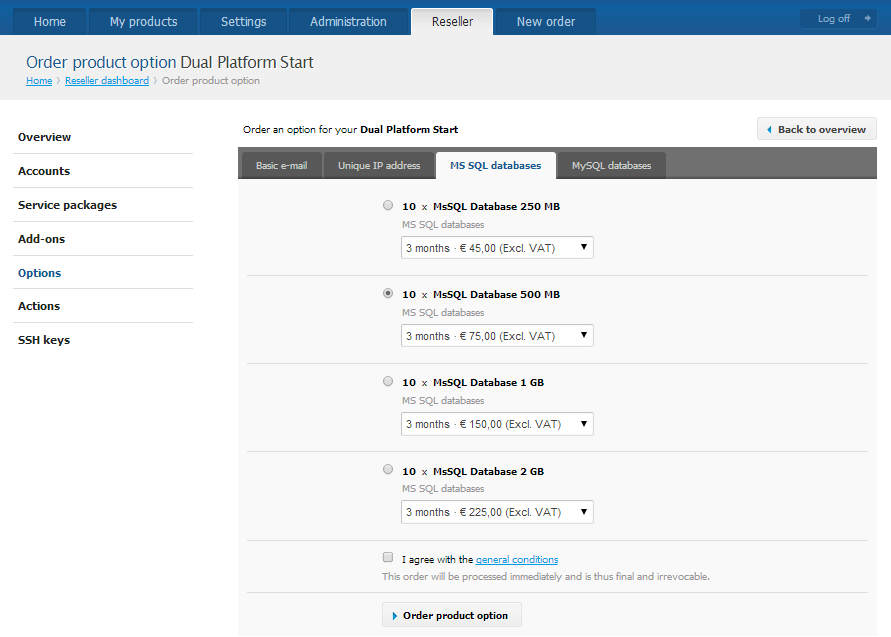
Task: Click the Order product option button
Action: [x=452, y=615]
